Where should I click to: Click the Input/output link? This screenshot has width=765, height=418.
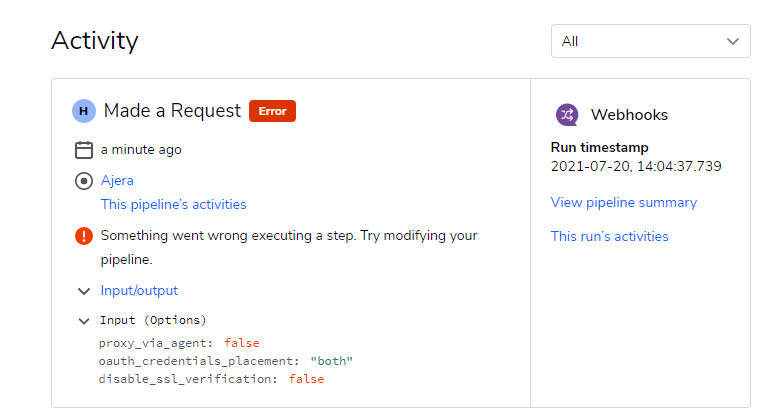139,291
